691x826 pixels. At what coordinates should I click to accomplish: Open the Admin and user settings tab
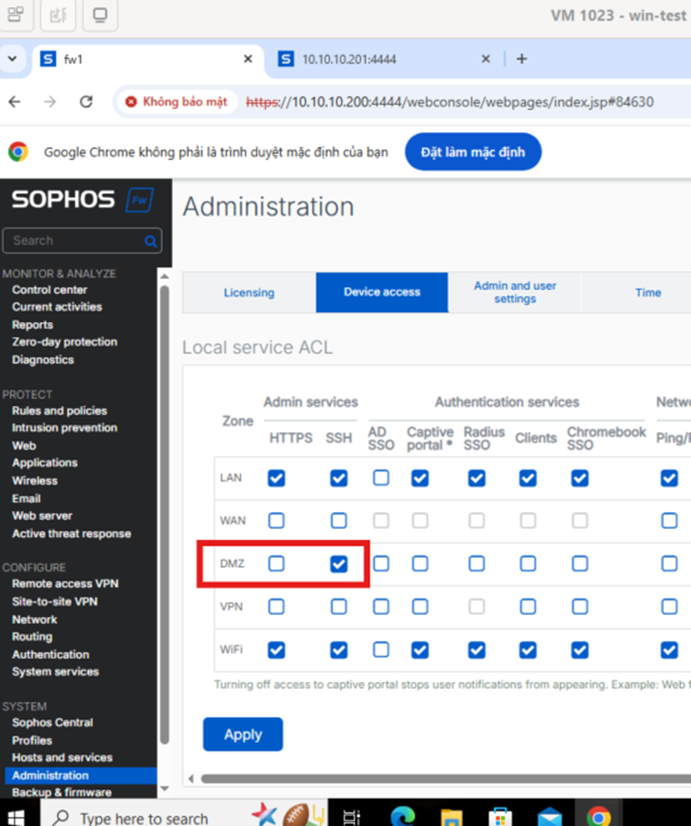coord(515,293)
